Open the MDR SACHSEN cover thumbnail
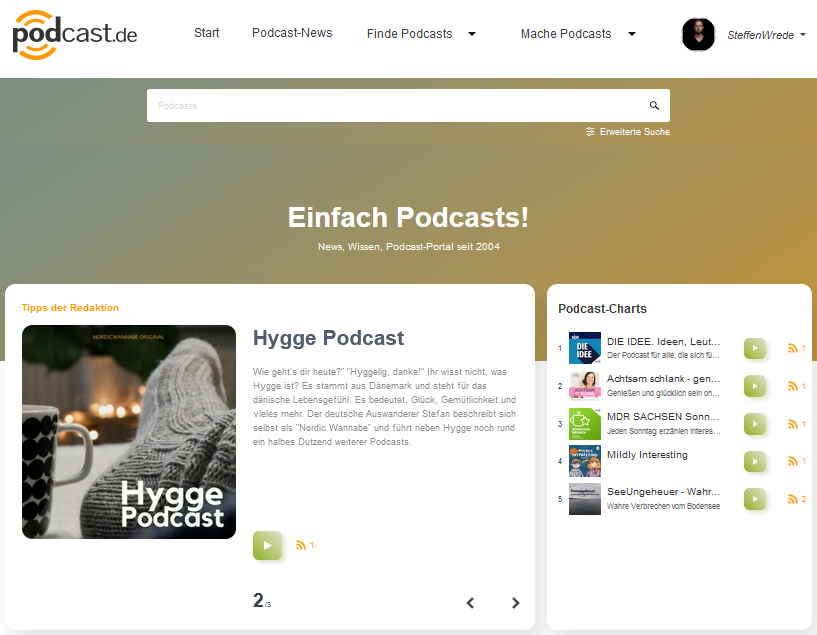This screenshot has height=635, width=817. click(x=585, y=424)
